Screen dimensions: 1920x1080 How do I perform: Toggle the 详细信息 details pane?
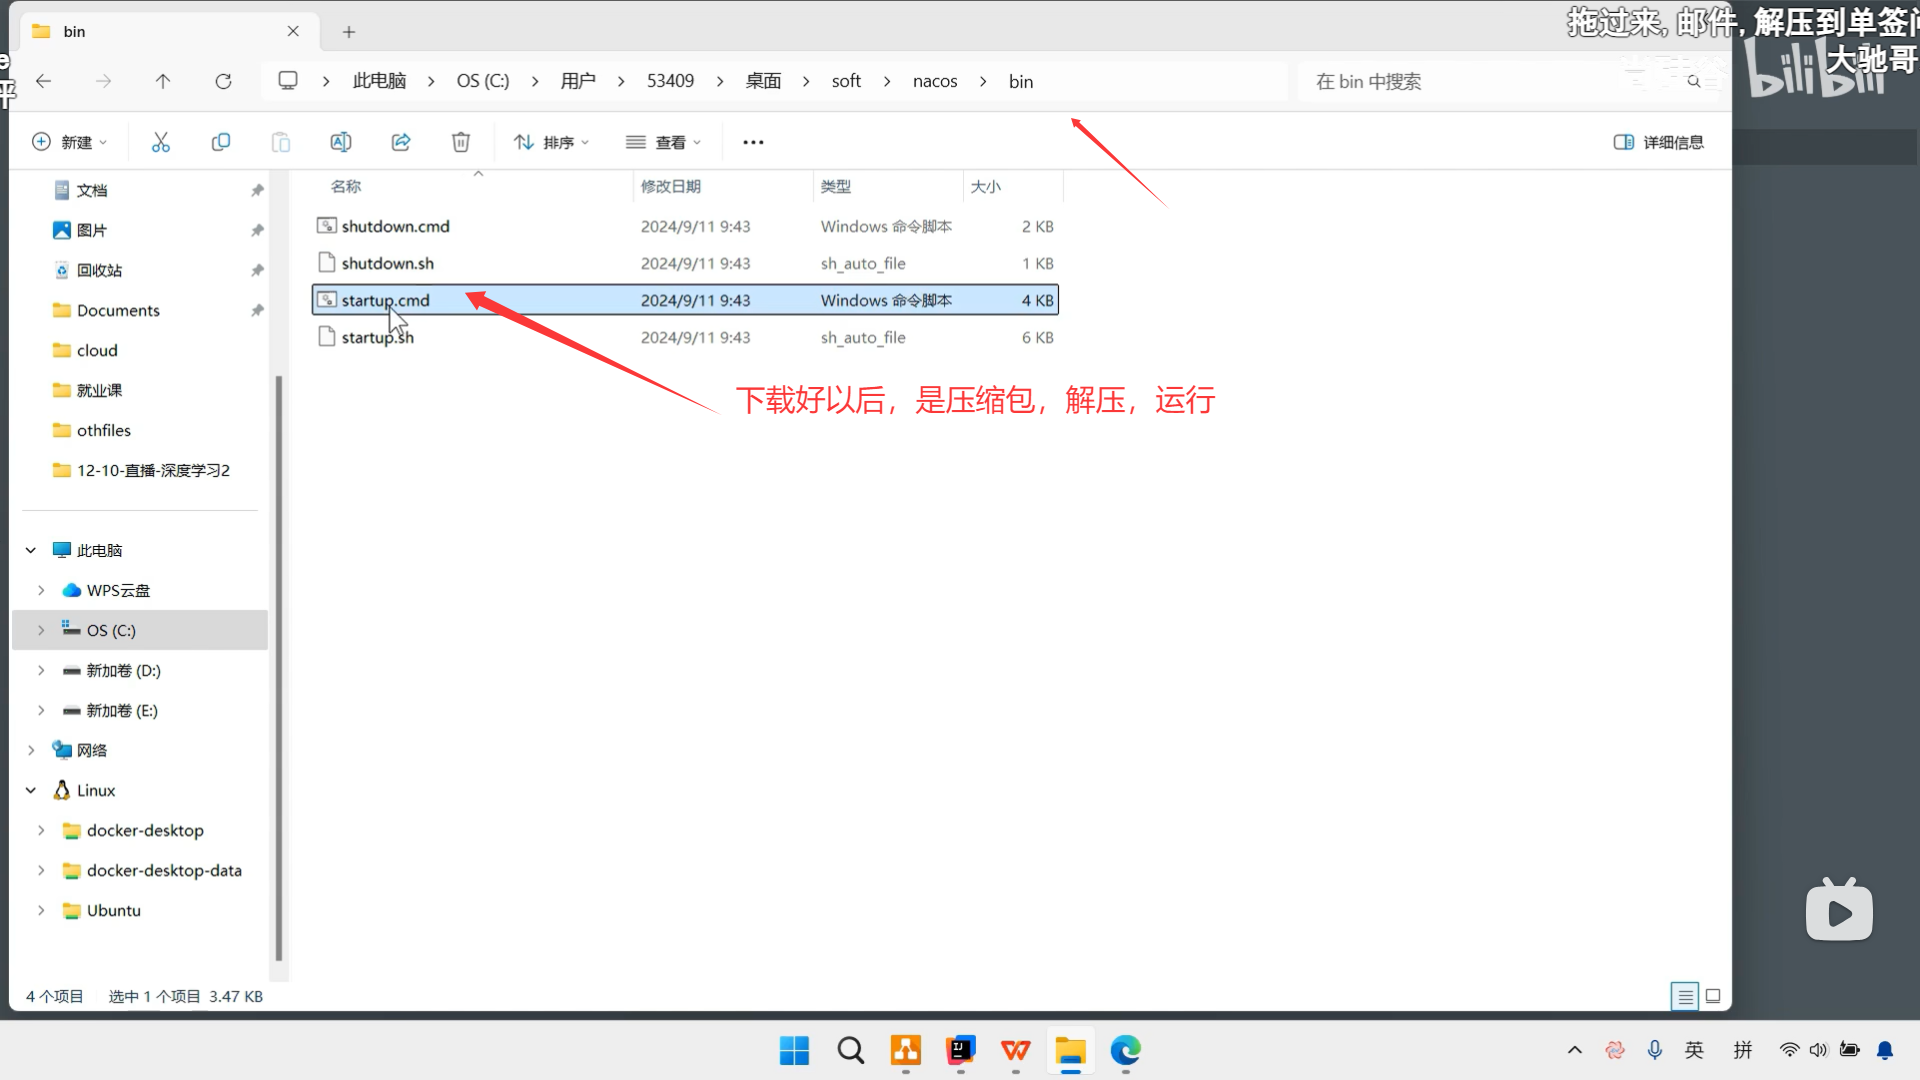coord(1659,142)
